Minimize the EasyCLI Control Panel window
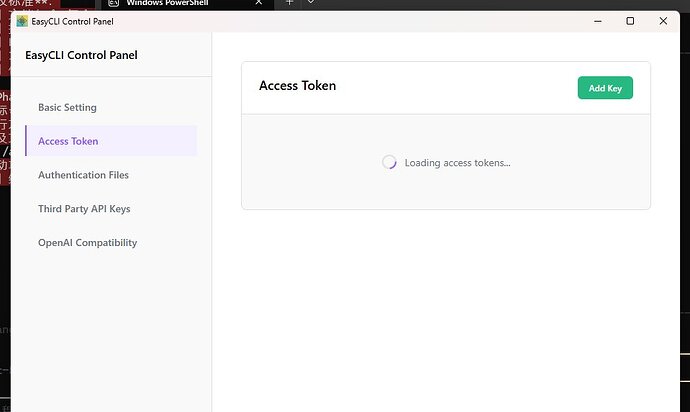The image size is (690, 412). (598, 21)
